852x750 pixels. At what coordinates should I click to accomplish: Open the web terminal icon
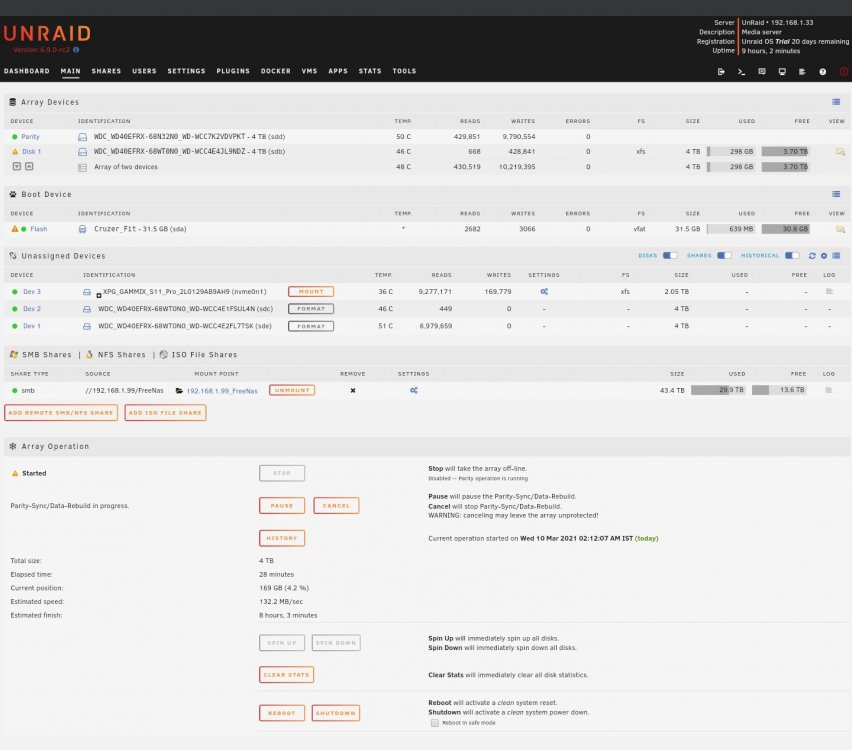coord(741,72)
